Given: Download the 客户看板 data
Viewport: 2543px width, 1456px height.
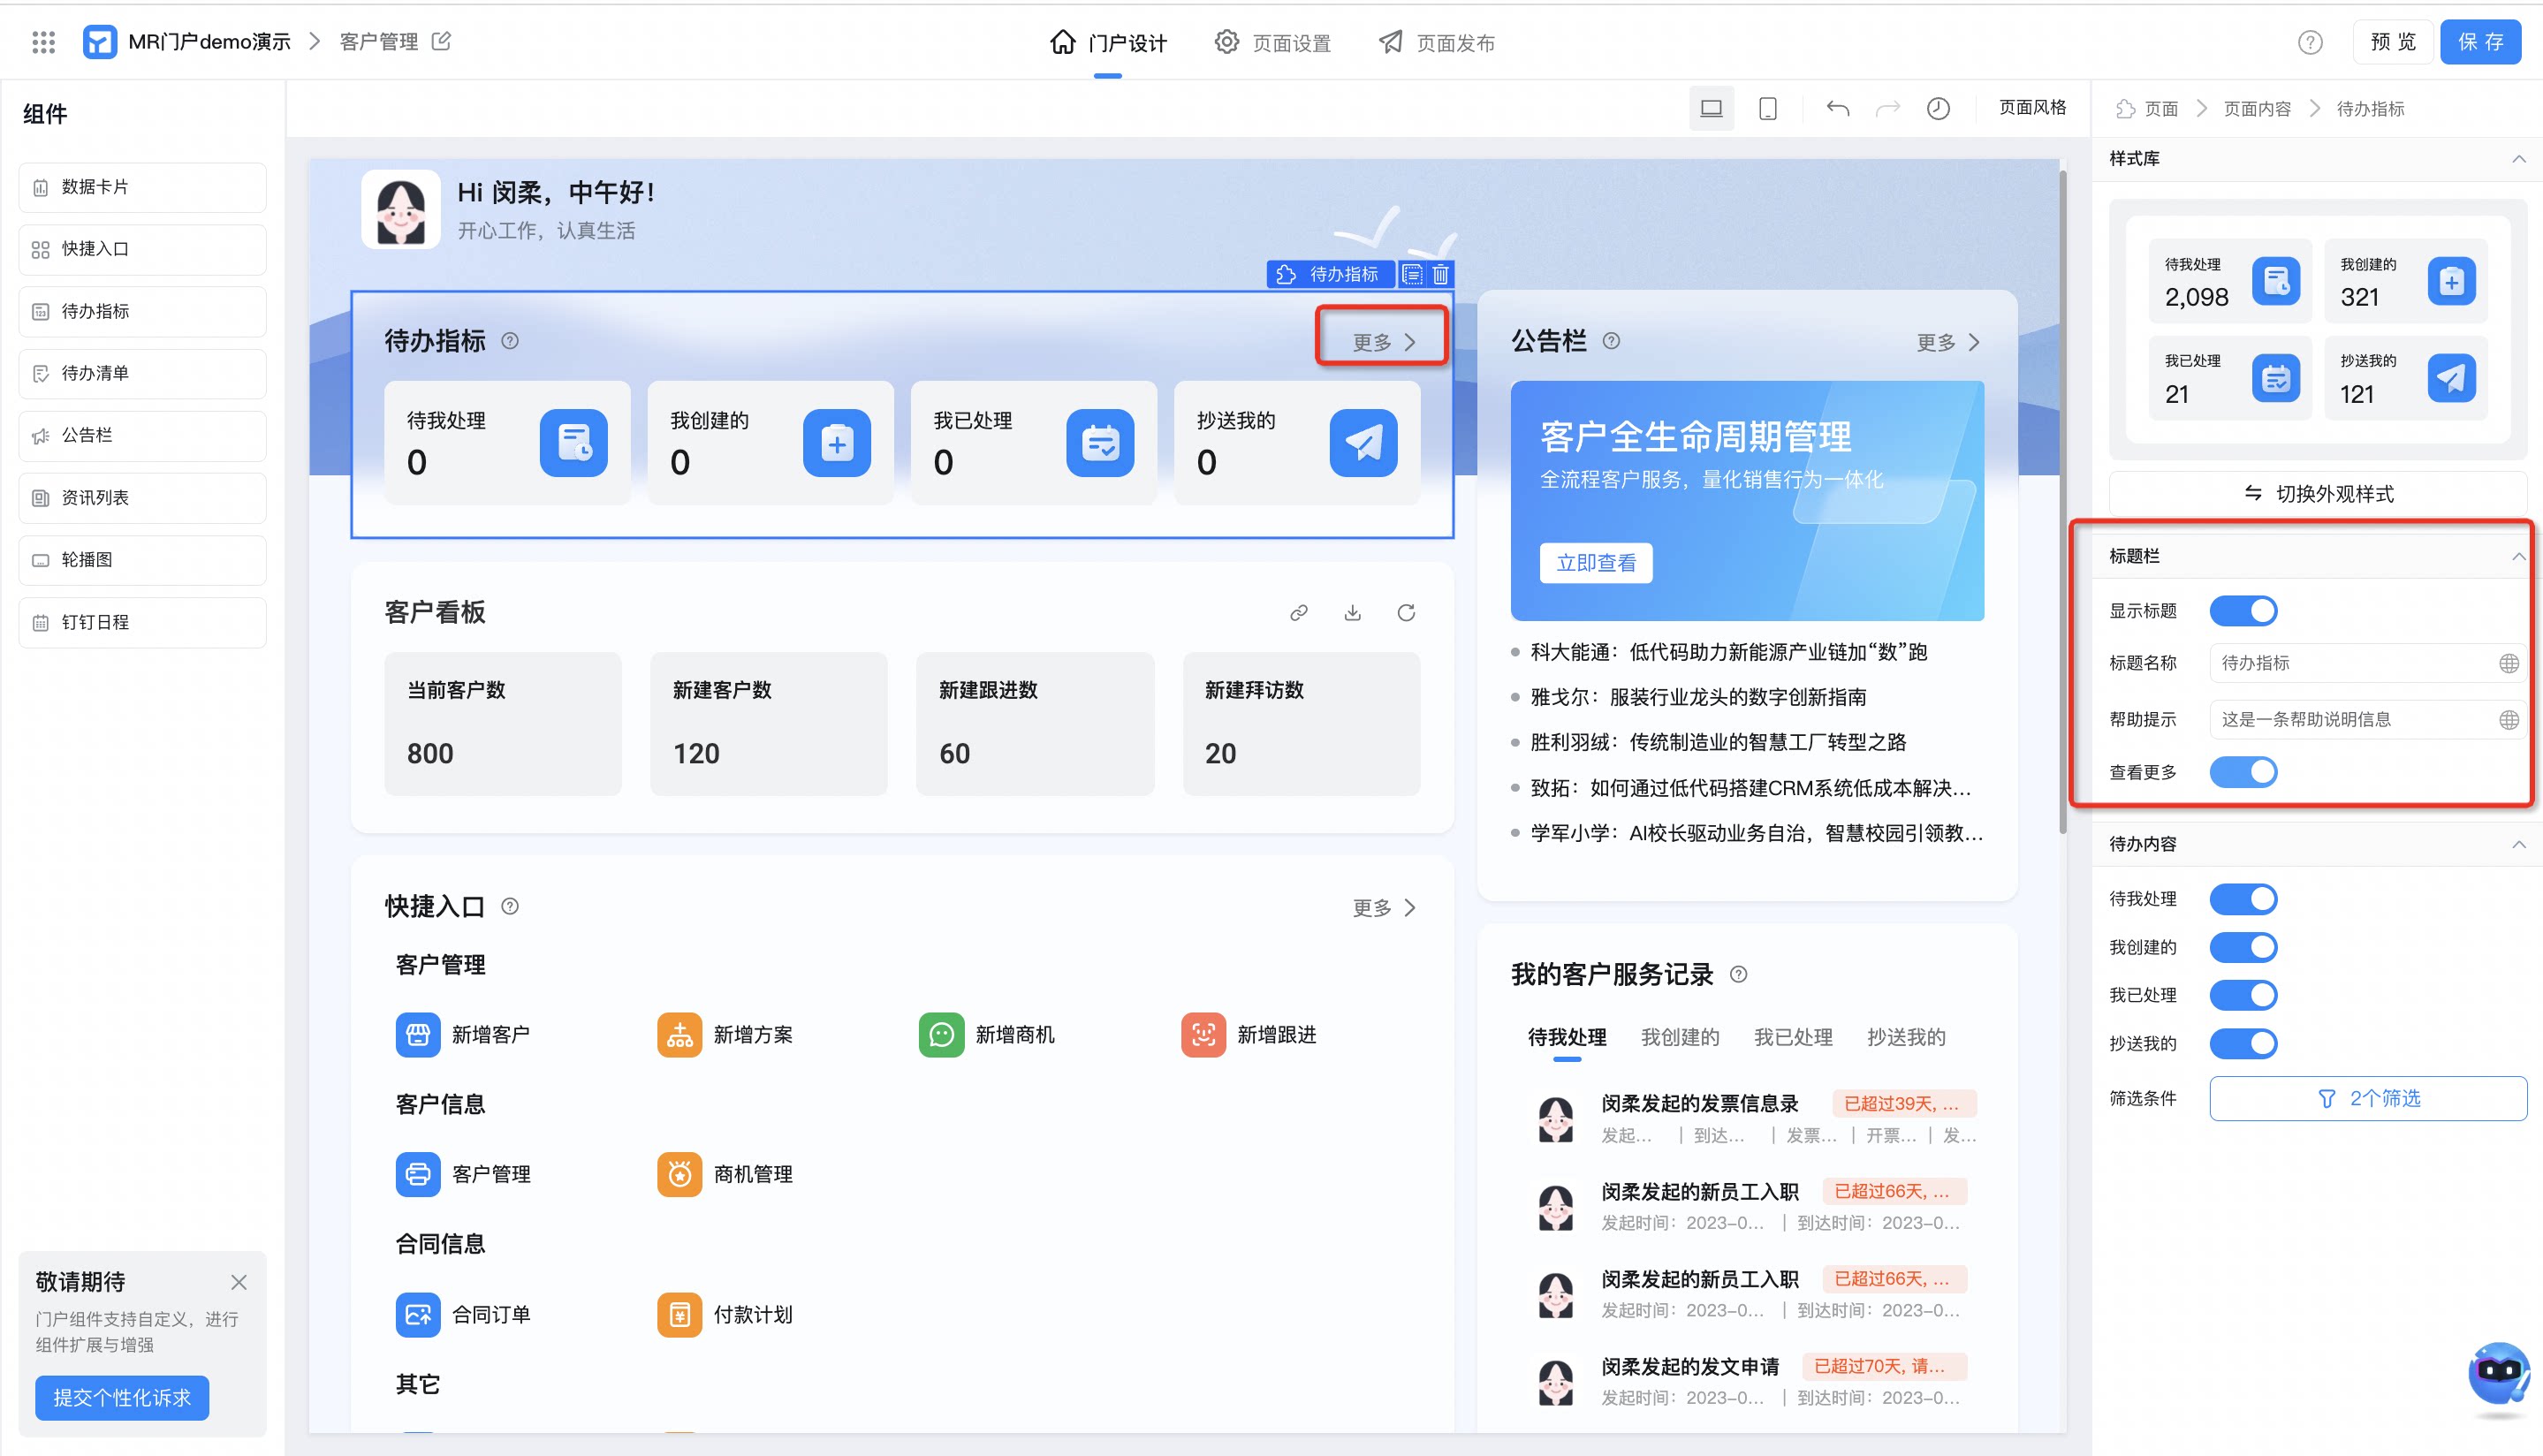Looking at the screenshot, I should (1352, 612).
